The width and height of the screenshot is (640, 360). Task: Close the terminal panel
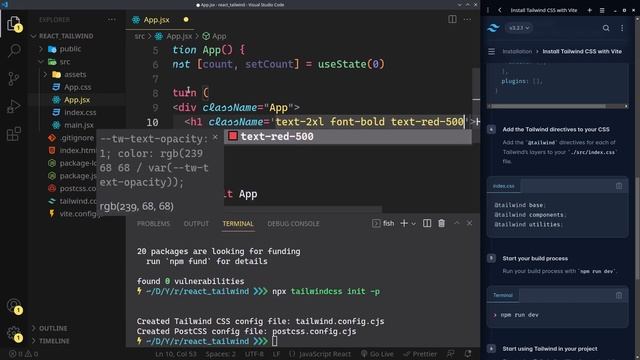tap(469, 223)
